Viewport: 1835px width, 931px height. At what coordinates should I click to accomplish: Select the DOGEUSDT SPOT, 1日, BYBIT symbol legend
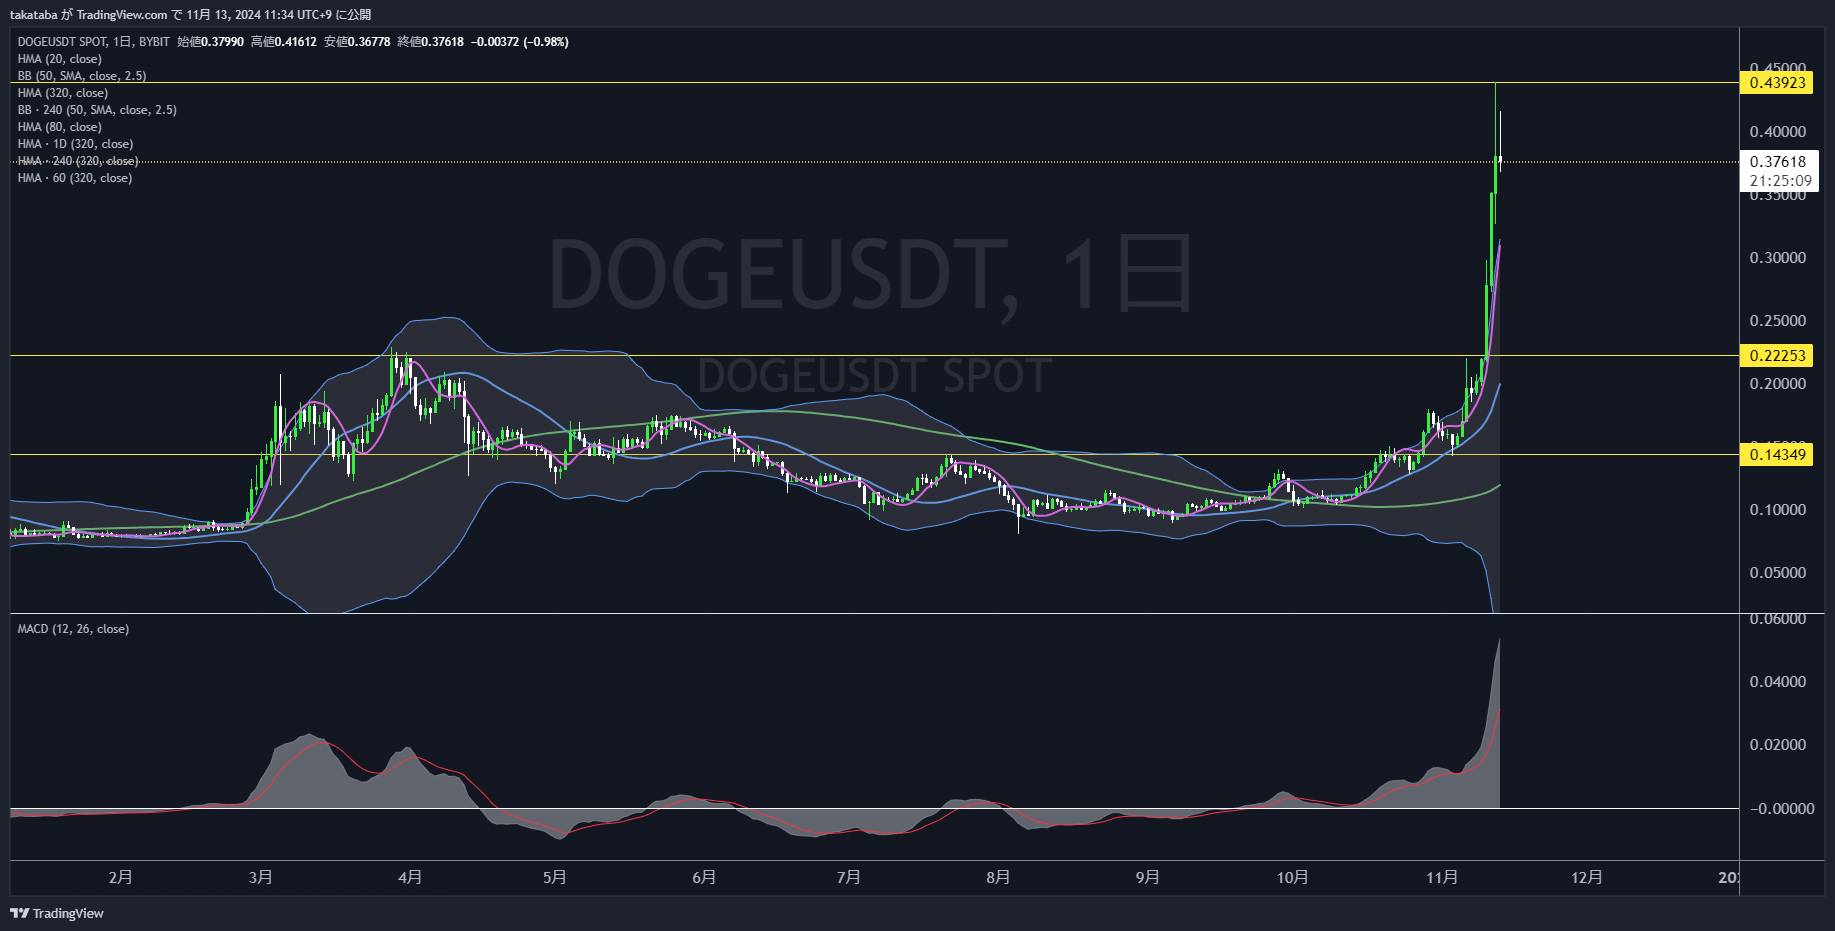coord(94,42)
